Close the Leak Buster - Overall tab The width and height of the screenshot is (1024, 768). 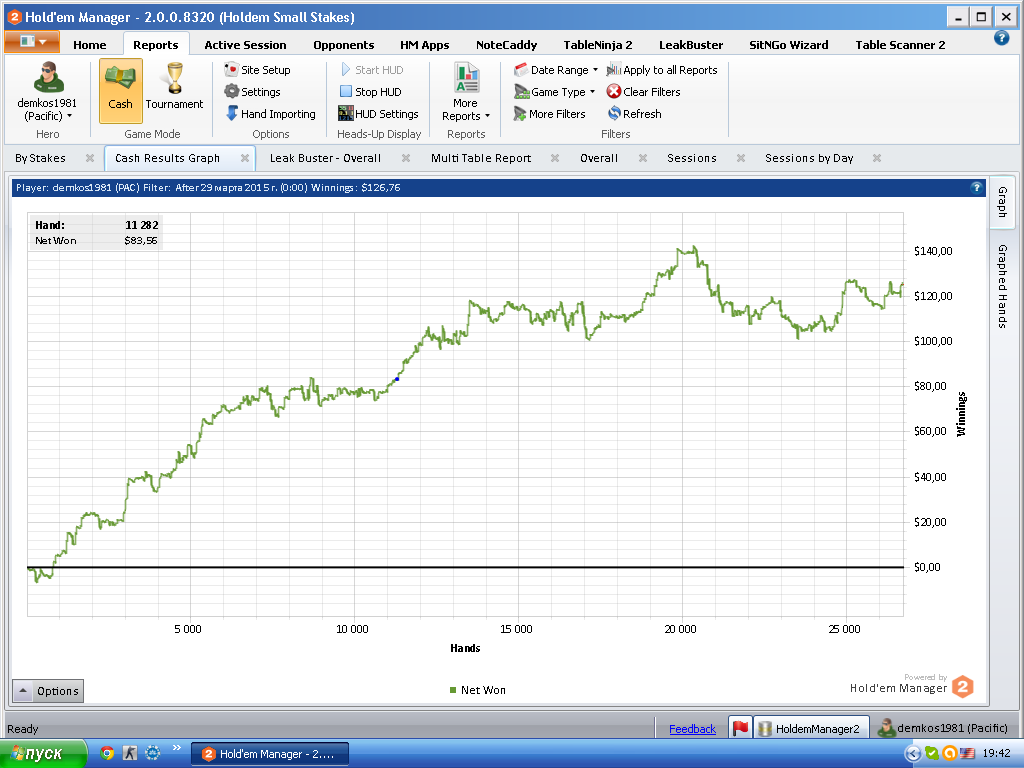click(406, 158)
